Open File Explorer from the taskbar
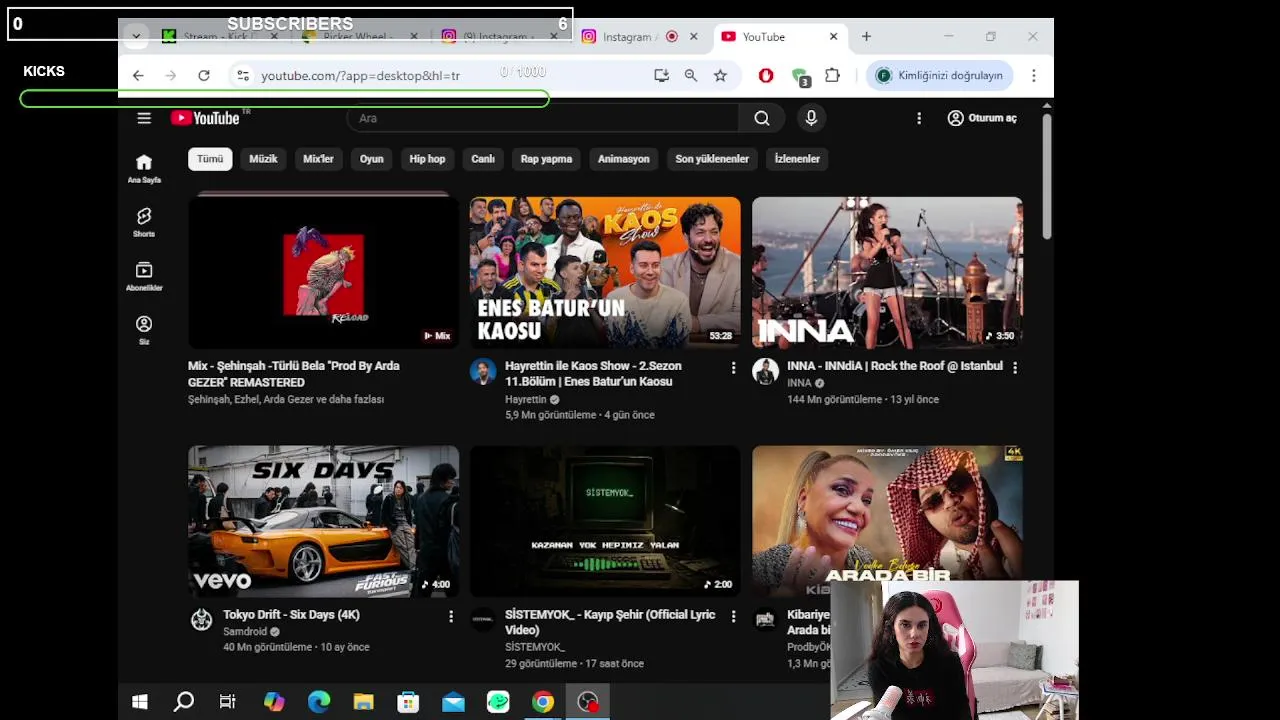This screenshot has height=720, width=1280. [363, 702]
